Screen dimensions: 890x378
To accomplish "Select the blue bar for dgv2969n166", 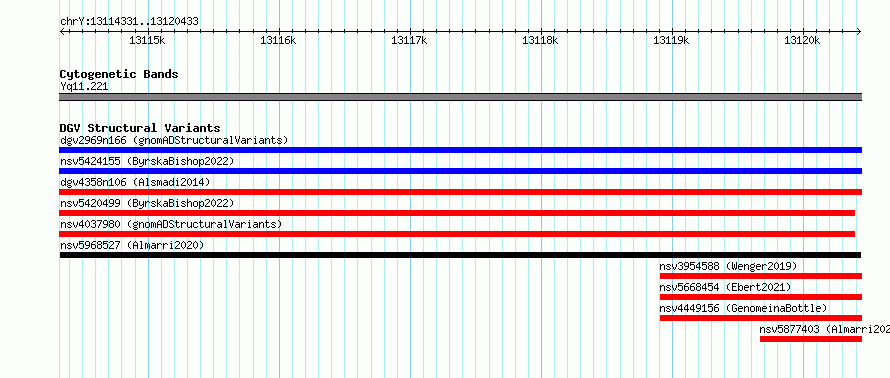I will (x=460, y=150).
